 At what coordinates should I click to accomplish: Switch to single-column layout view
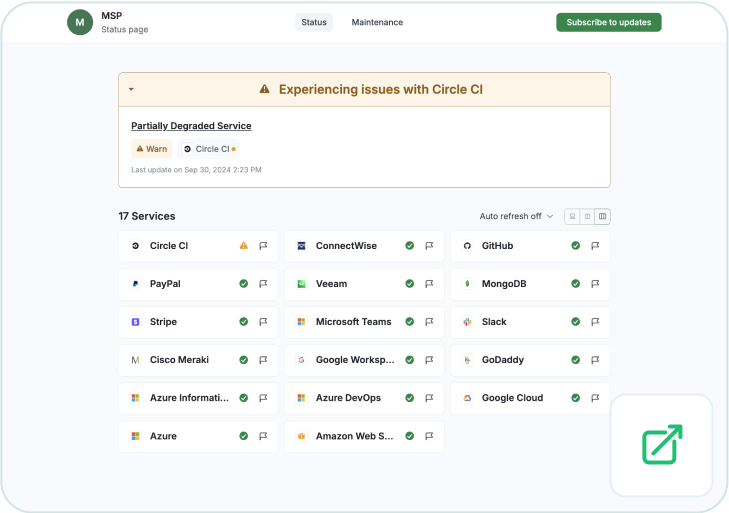pos(572,216)
